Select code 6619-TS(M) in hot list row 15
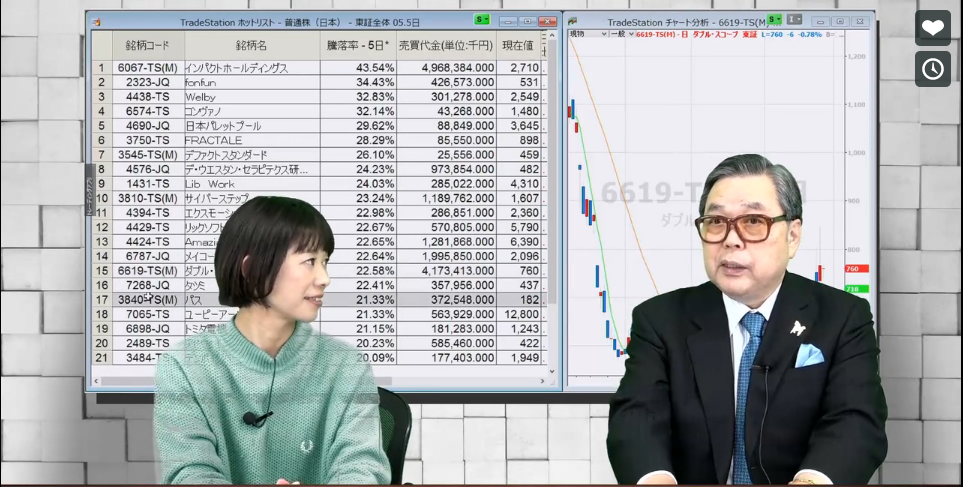 point(147,271)
